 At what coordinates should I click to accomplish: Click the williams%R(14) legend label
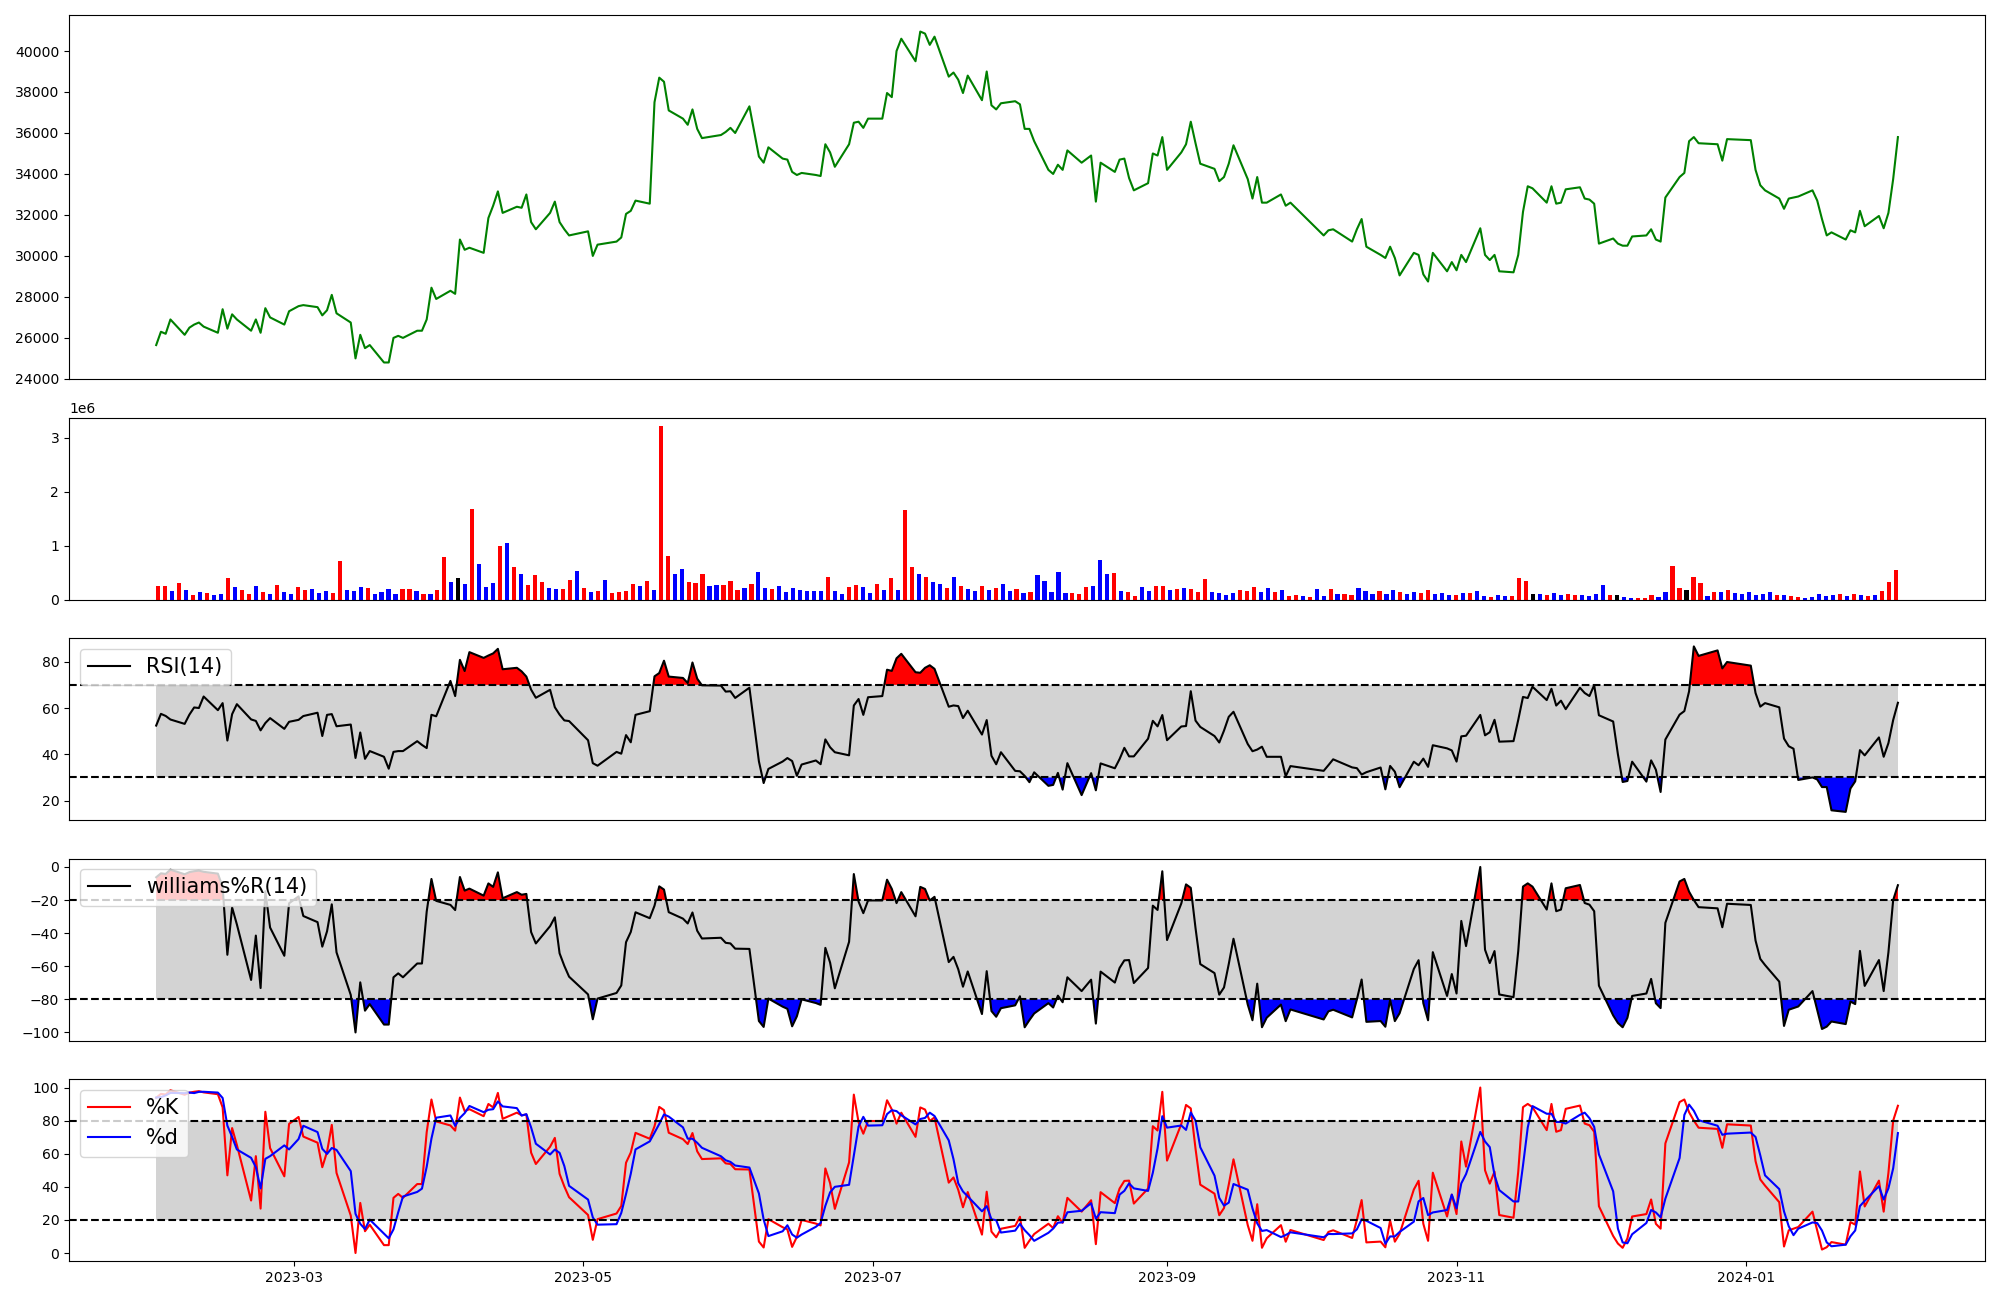(227, 886)
